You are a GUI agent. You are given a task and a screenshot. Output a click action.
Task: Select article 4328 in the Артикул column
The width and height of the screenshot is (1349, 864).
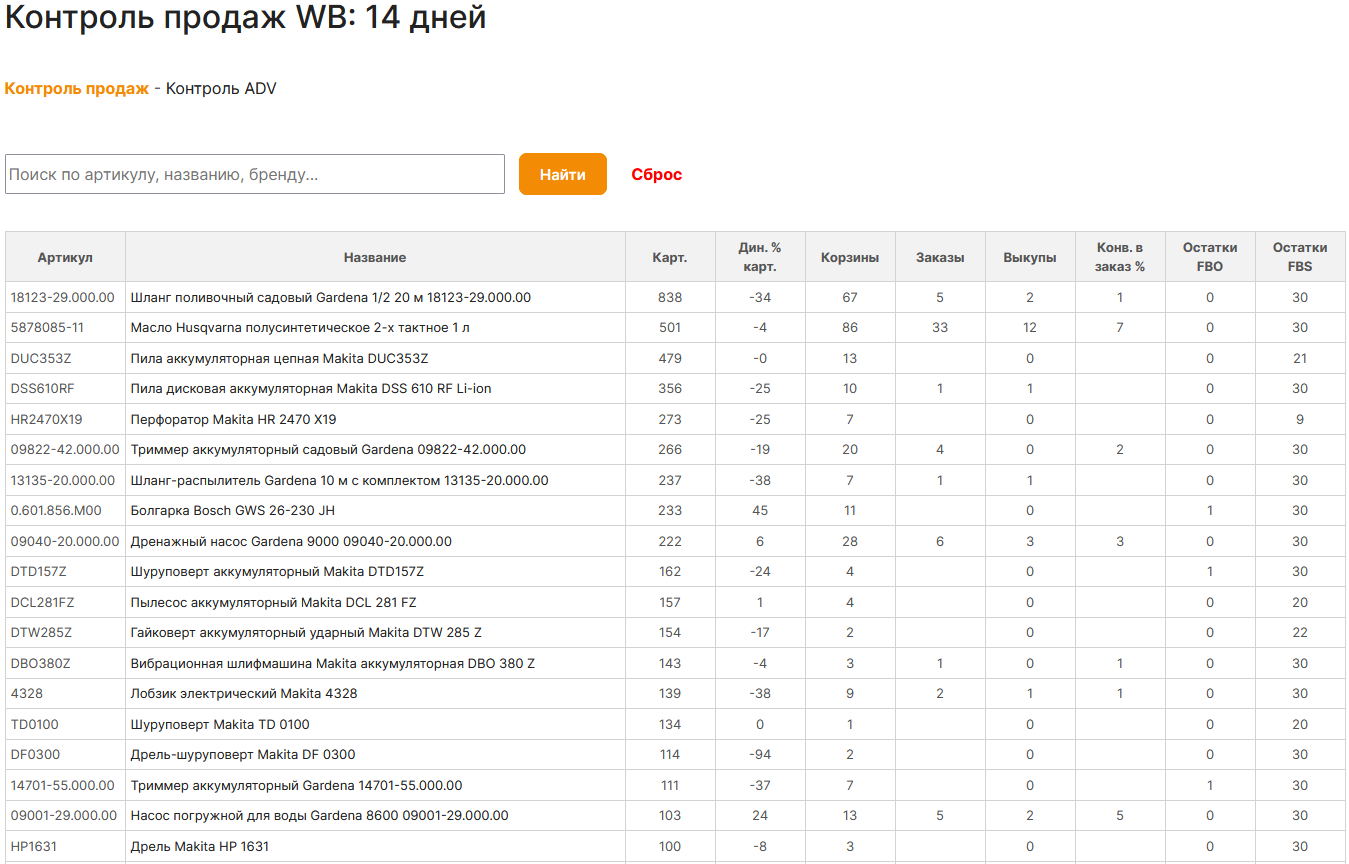click(x=27, y=693)
